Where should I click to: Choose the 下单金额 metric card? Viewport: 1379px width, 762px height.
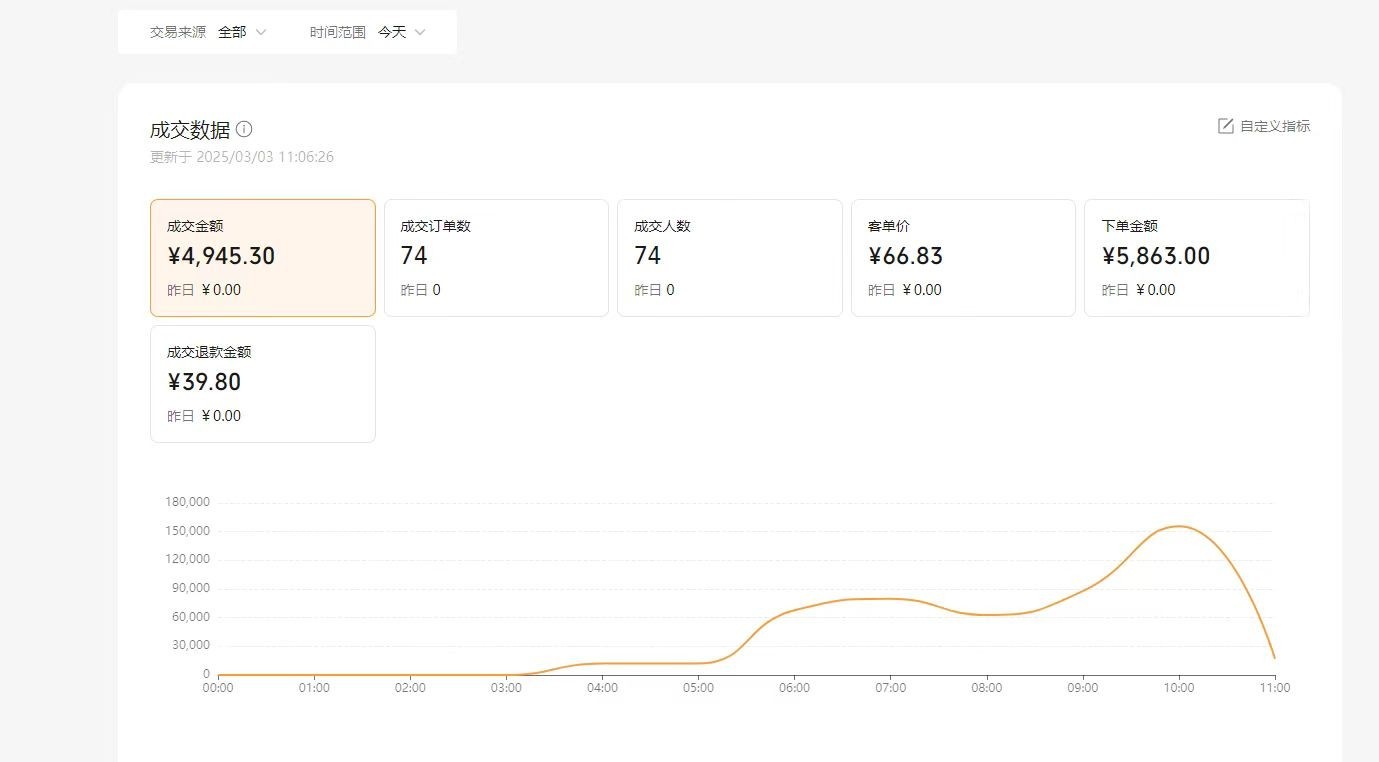1196,257
